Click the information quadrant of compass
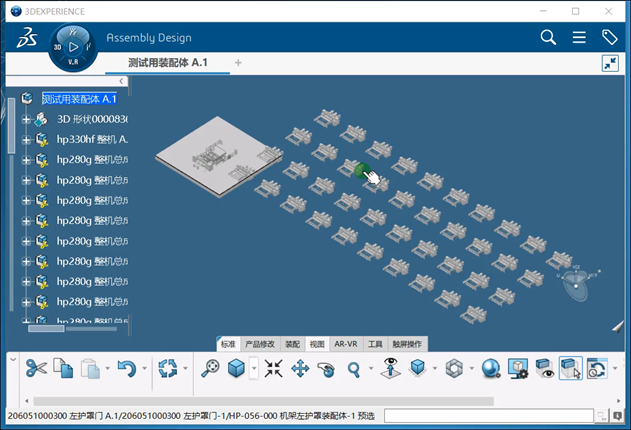 [x=88, y=47]
